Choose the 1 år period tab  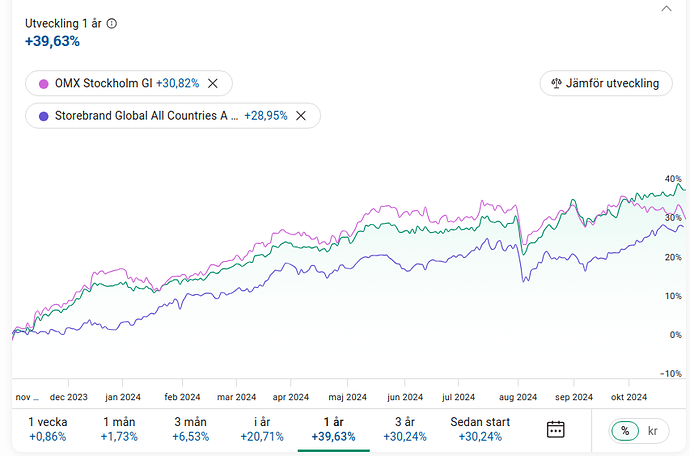click(333, 429)
